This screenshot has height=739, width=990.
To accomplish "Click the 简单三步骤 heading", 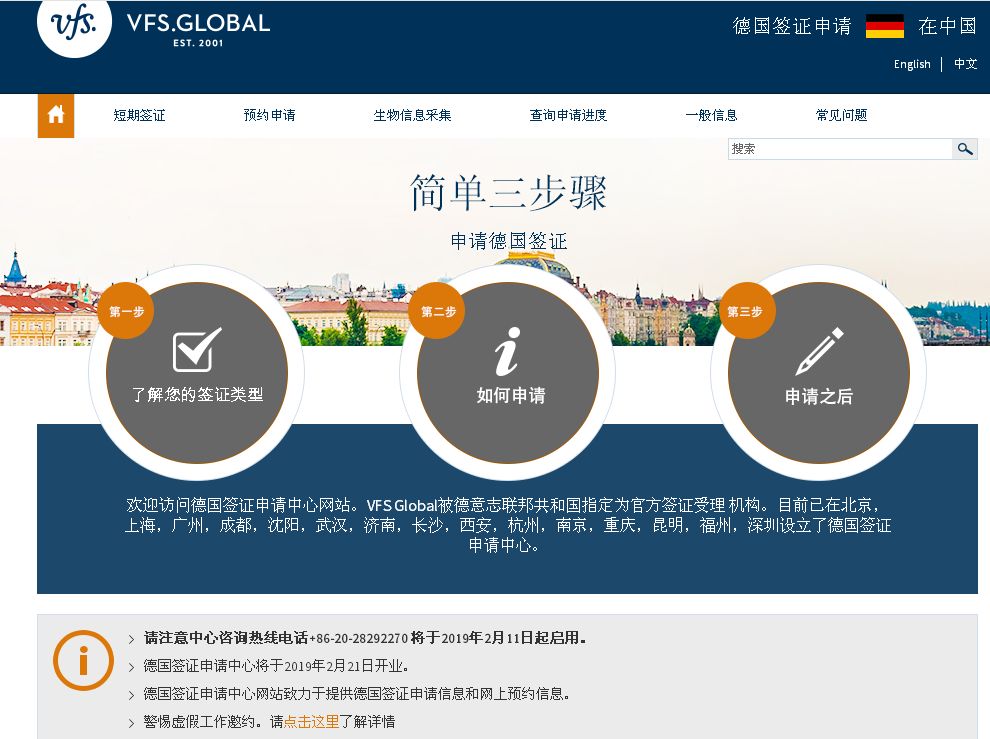I will pyautogui.click(x=508, y=193).
